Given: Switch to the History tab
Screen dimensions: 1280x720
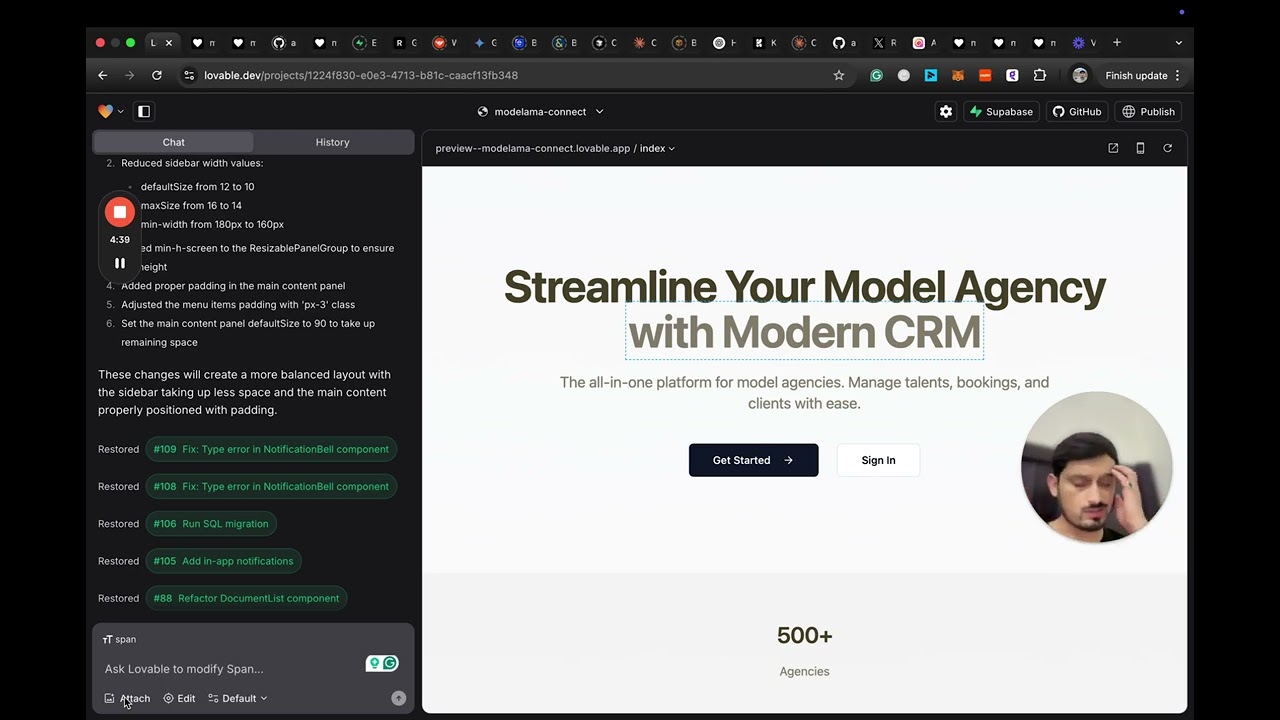Looking at the screenshot, I should click(x=333, y=142).
